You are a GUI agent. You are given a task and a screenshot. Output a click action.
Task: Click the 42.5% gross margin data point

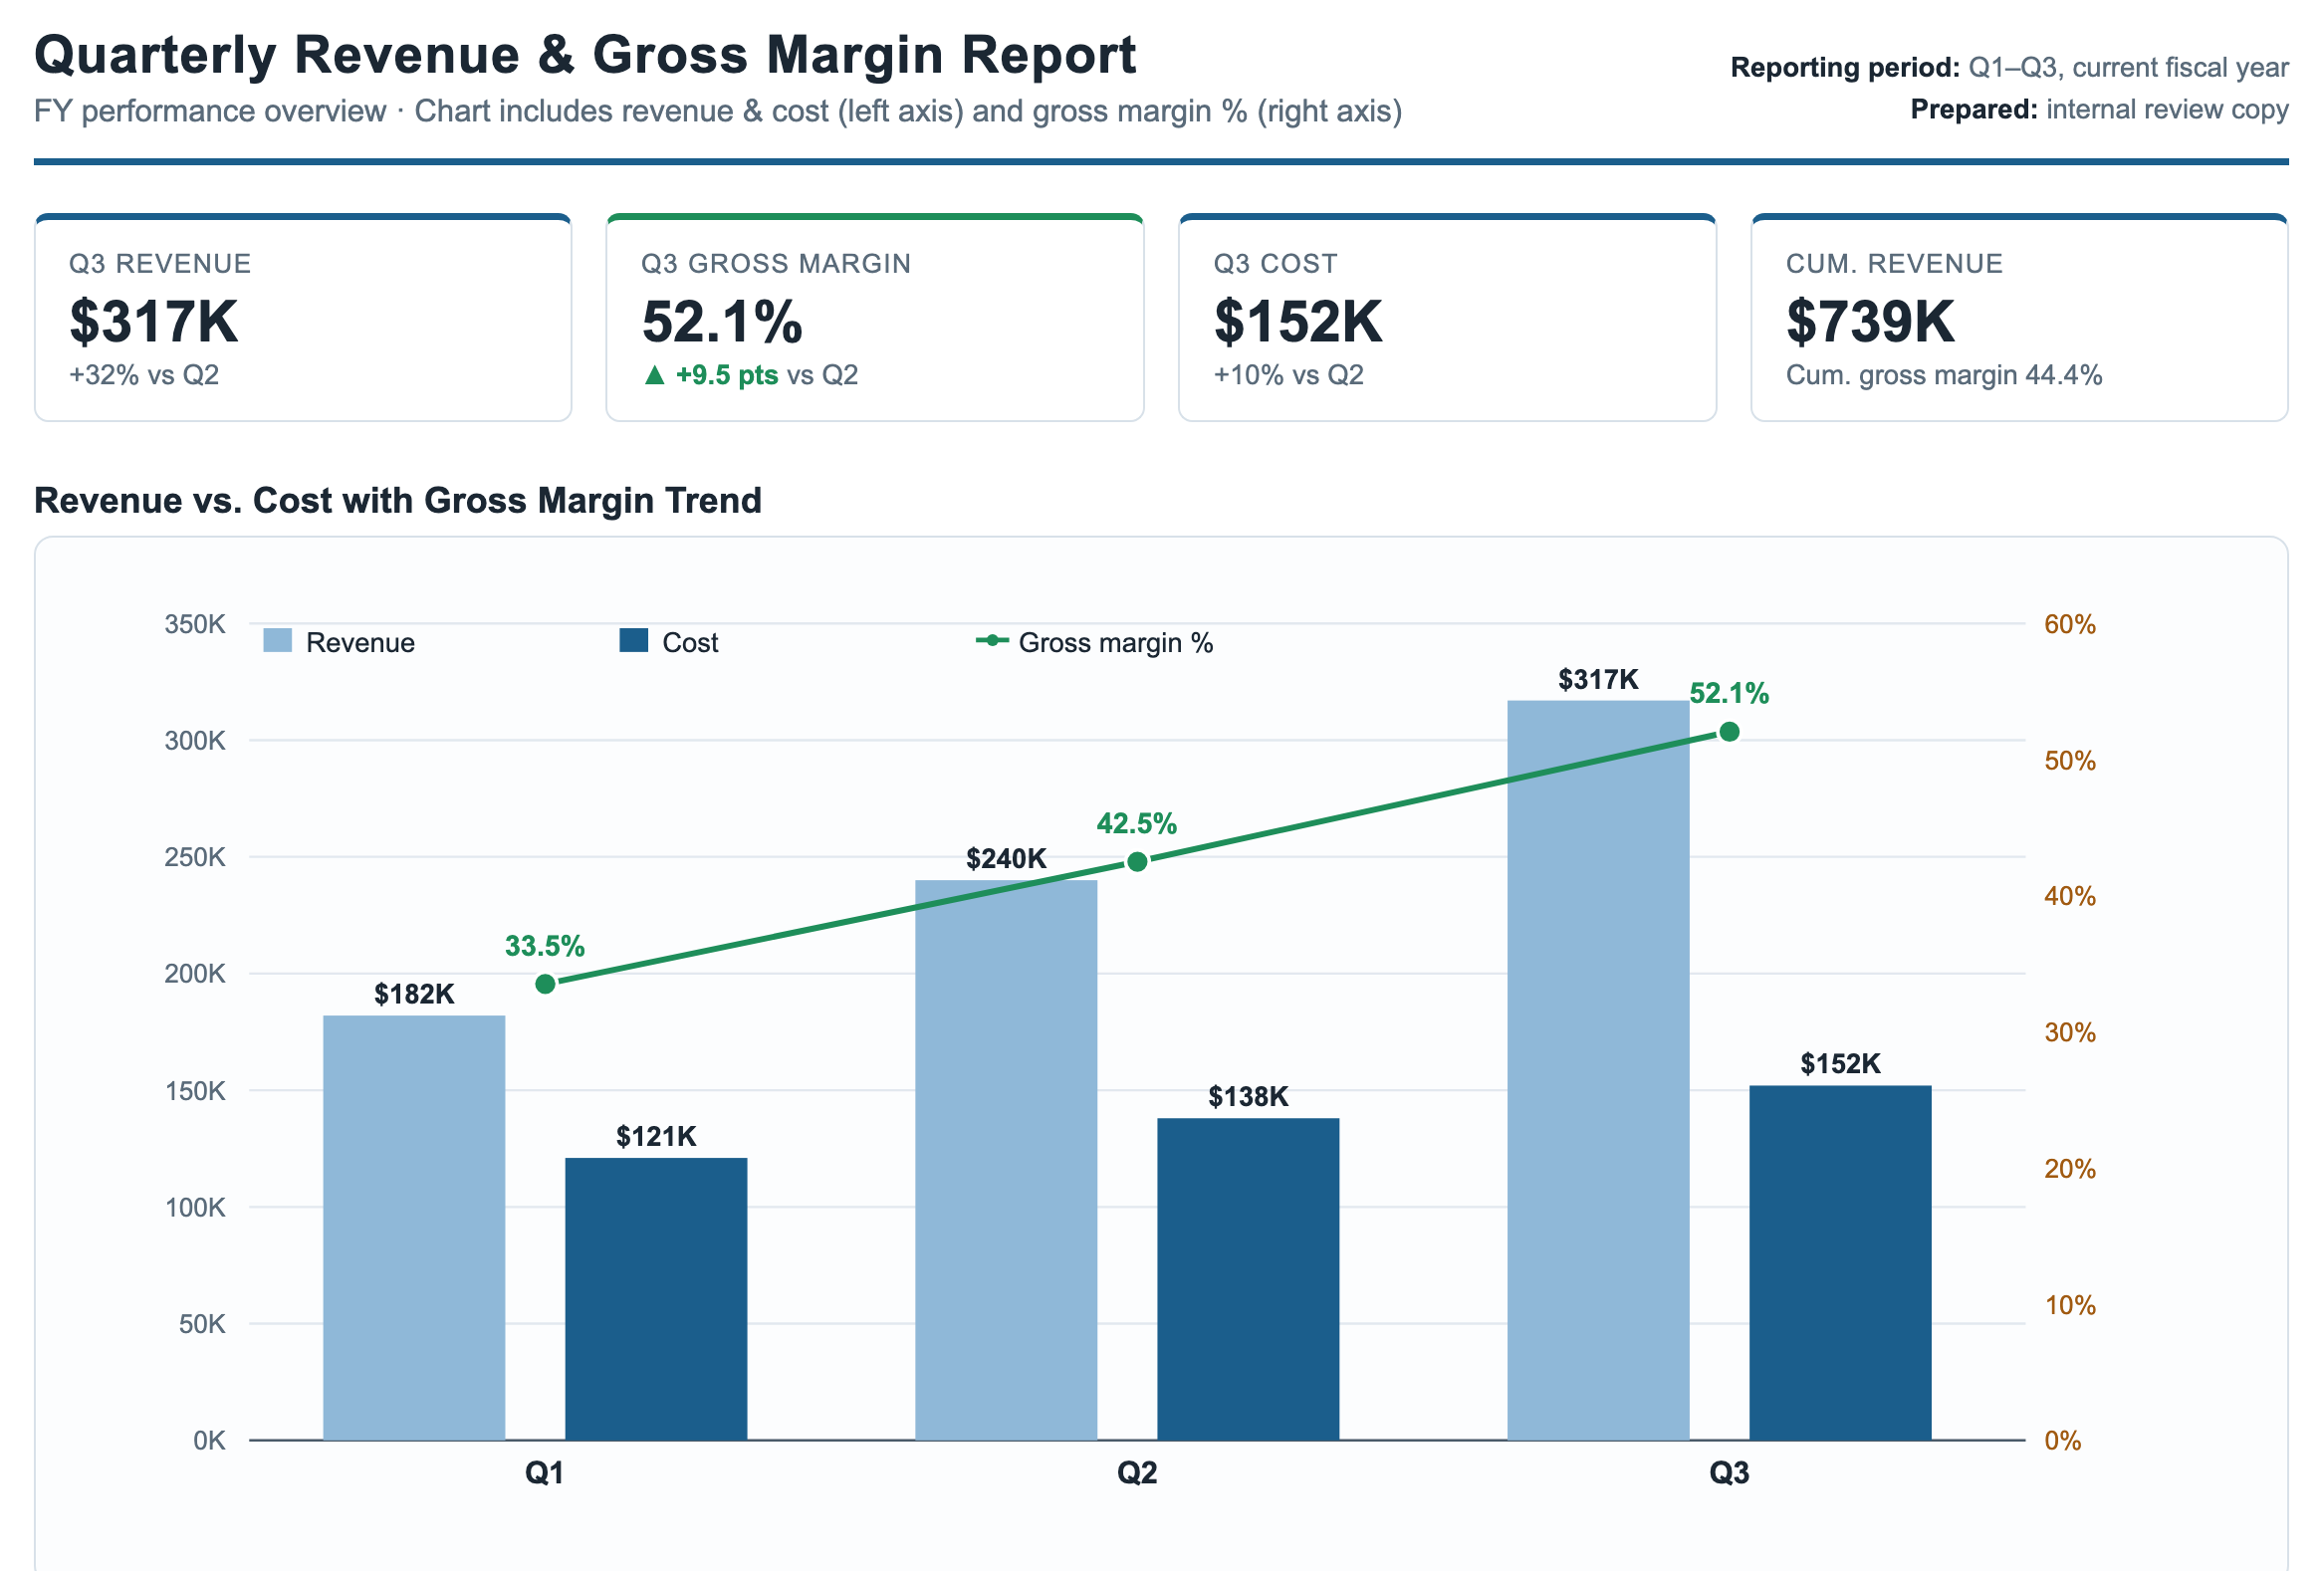click(x=1137, y=861)
